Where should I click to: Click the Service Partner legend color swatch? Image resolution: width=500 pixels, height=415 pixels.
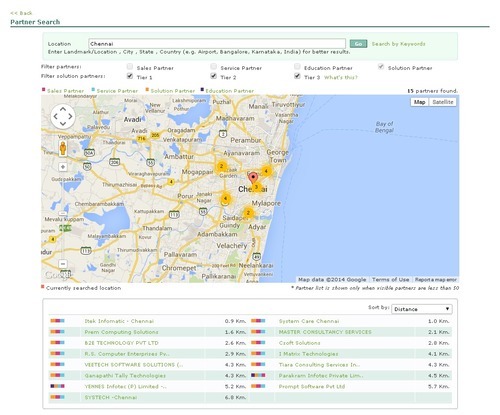[93, 90]
